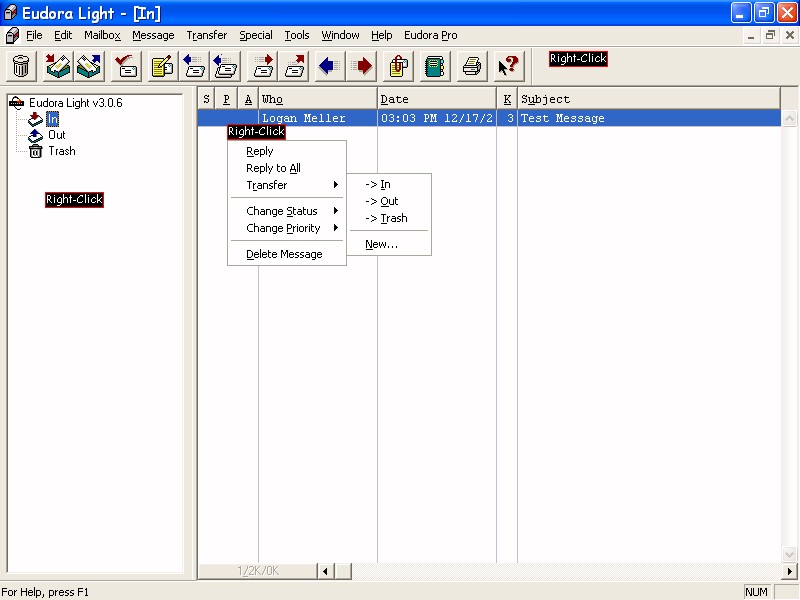The image size is (800, 600).
Task: Click vertical scrollbar down arrow
Action: click(x=789, y=554)
